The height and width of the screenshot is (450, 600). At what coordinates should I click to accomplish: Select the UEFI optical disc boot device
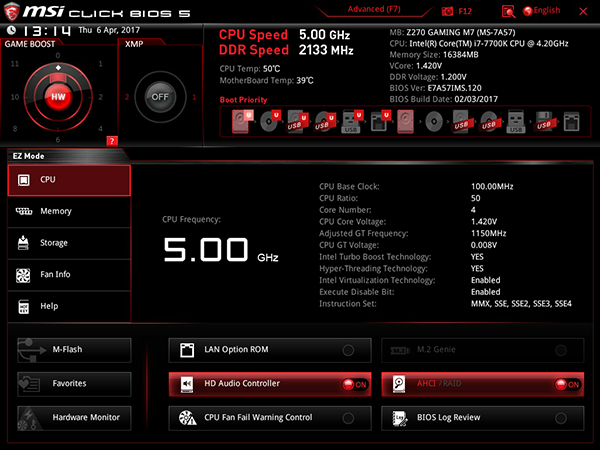click(x=269, y=121)
